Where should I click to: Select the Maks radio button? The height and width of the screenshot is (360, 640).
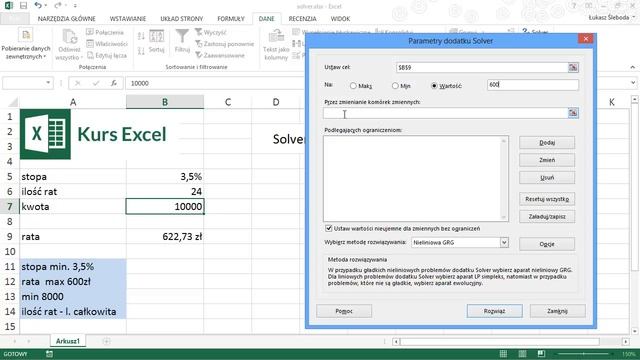click(353, 86)
